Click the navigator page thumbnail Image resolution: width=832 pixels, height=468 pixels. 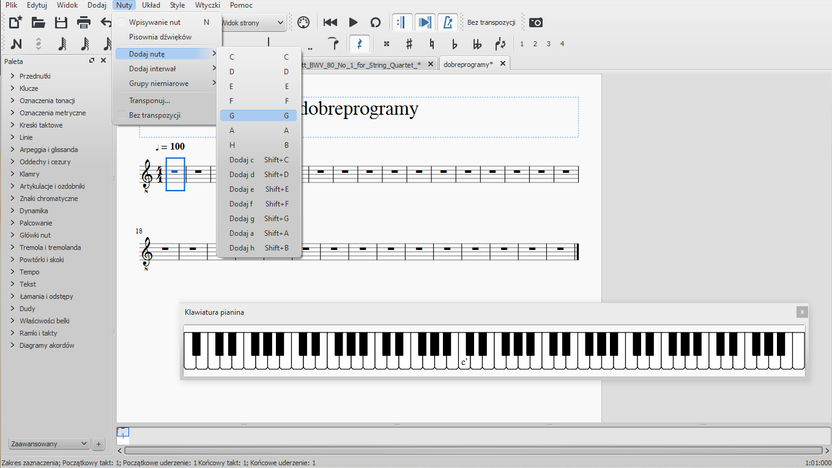tap(123, 433)
